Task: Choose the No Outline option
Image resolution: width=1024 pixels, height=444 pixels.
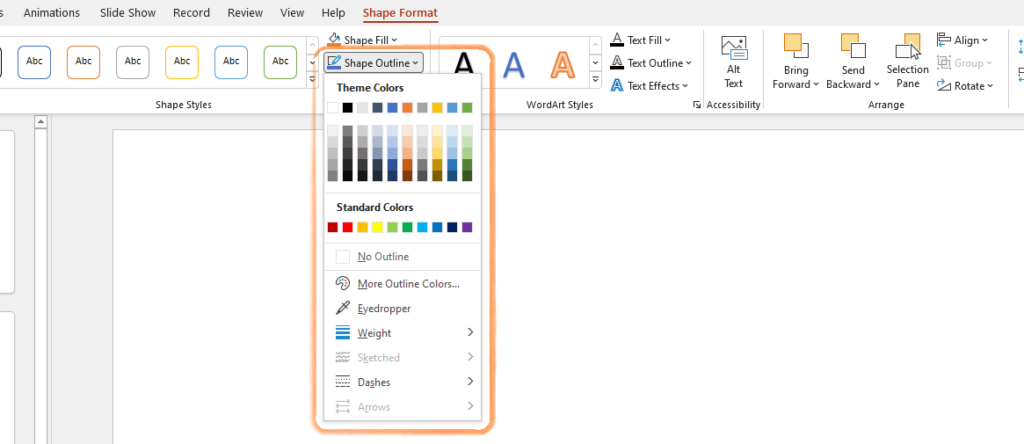Action: pyautogui.click(x=383, y=257)
